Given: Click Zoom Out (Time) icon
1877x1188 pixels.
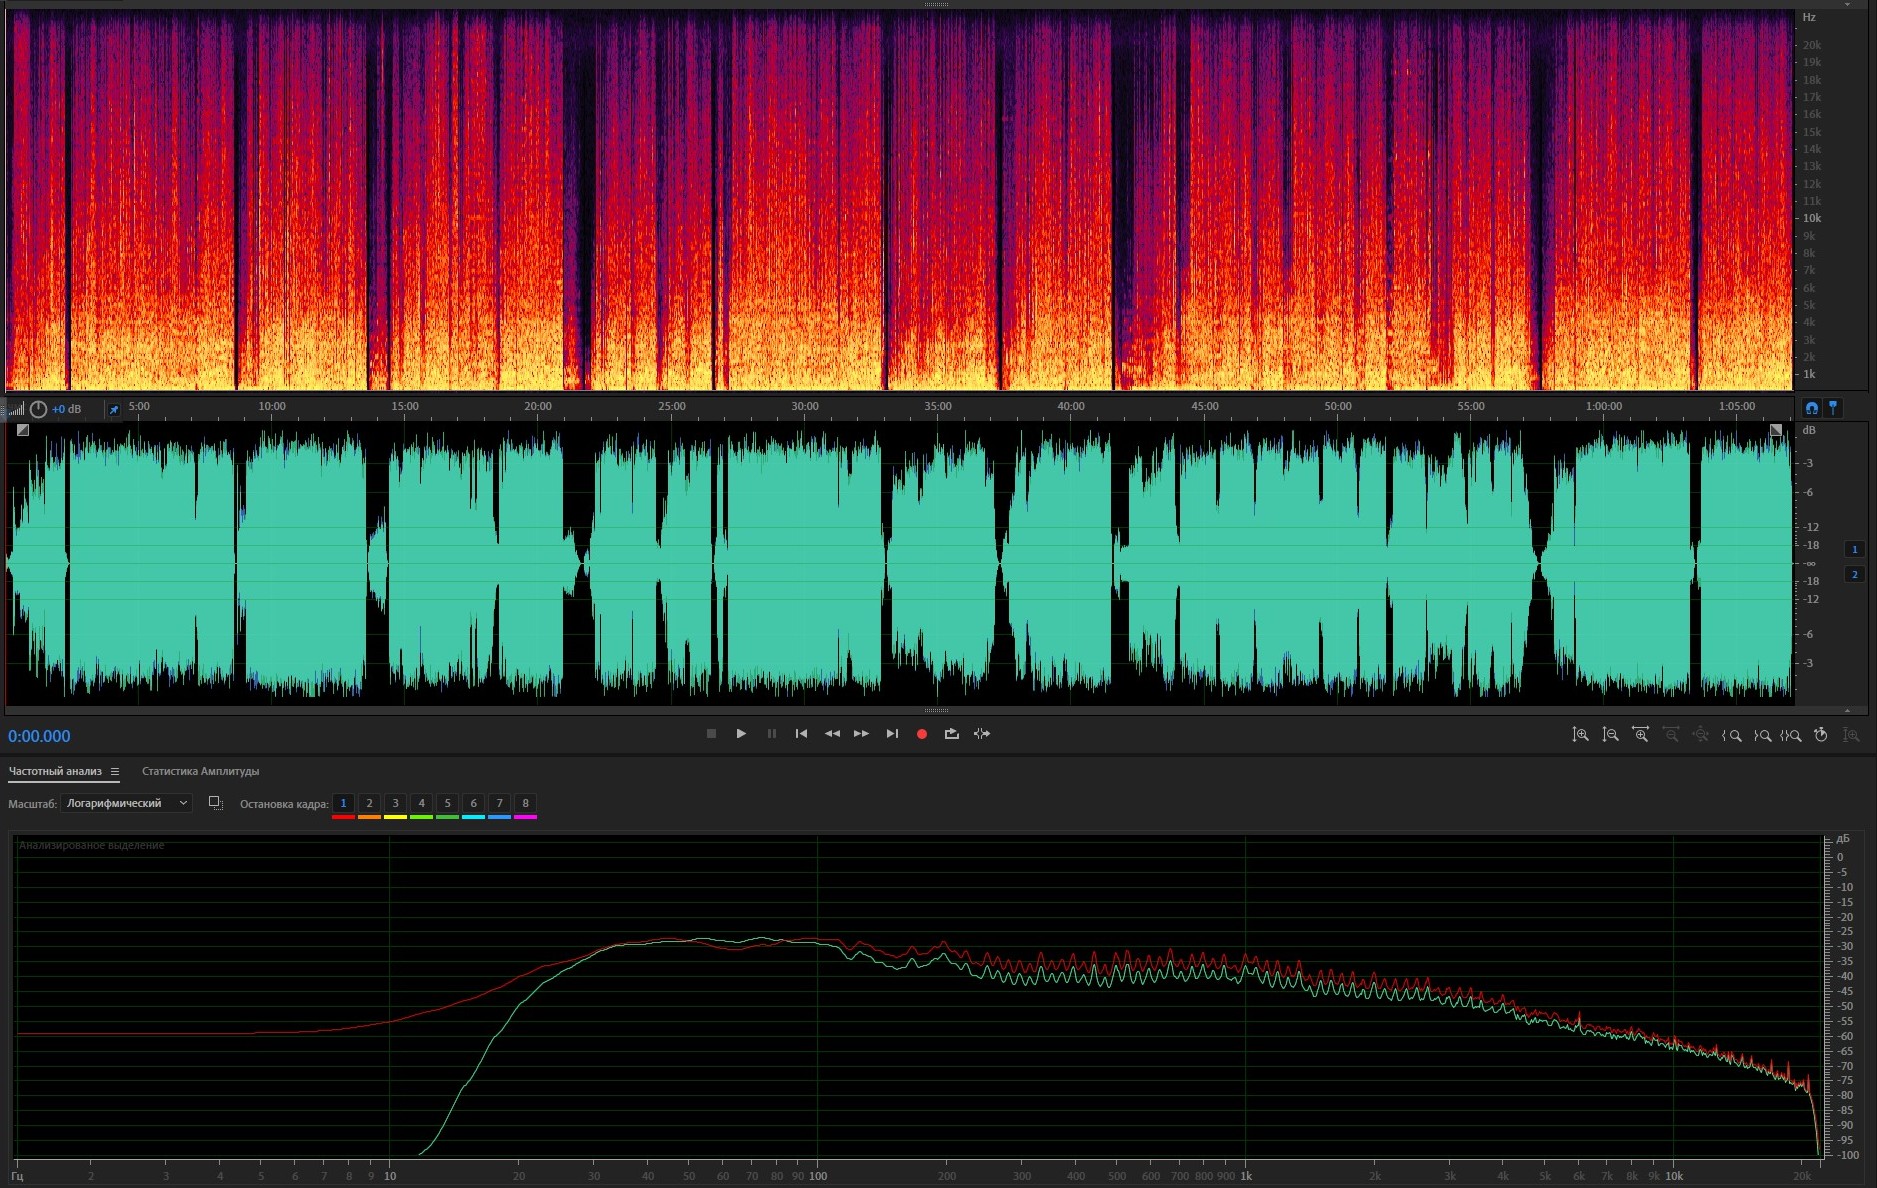Looking at the screenshot, I should point(1670,735).
